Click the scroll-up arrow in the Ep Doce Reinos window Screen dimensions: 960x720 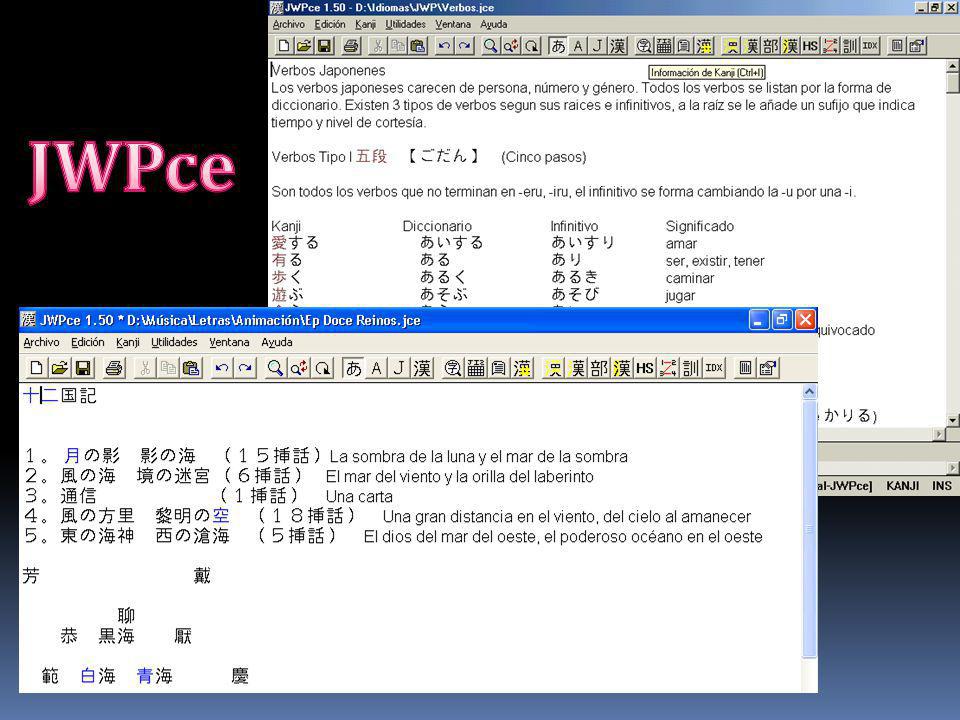pos(809,392)
